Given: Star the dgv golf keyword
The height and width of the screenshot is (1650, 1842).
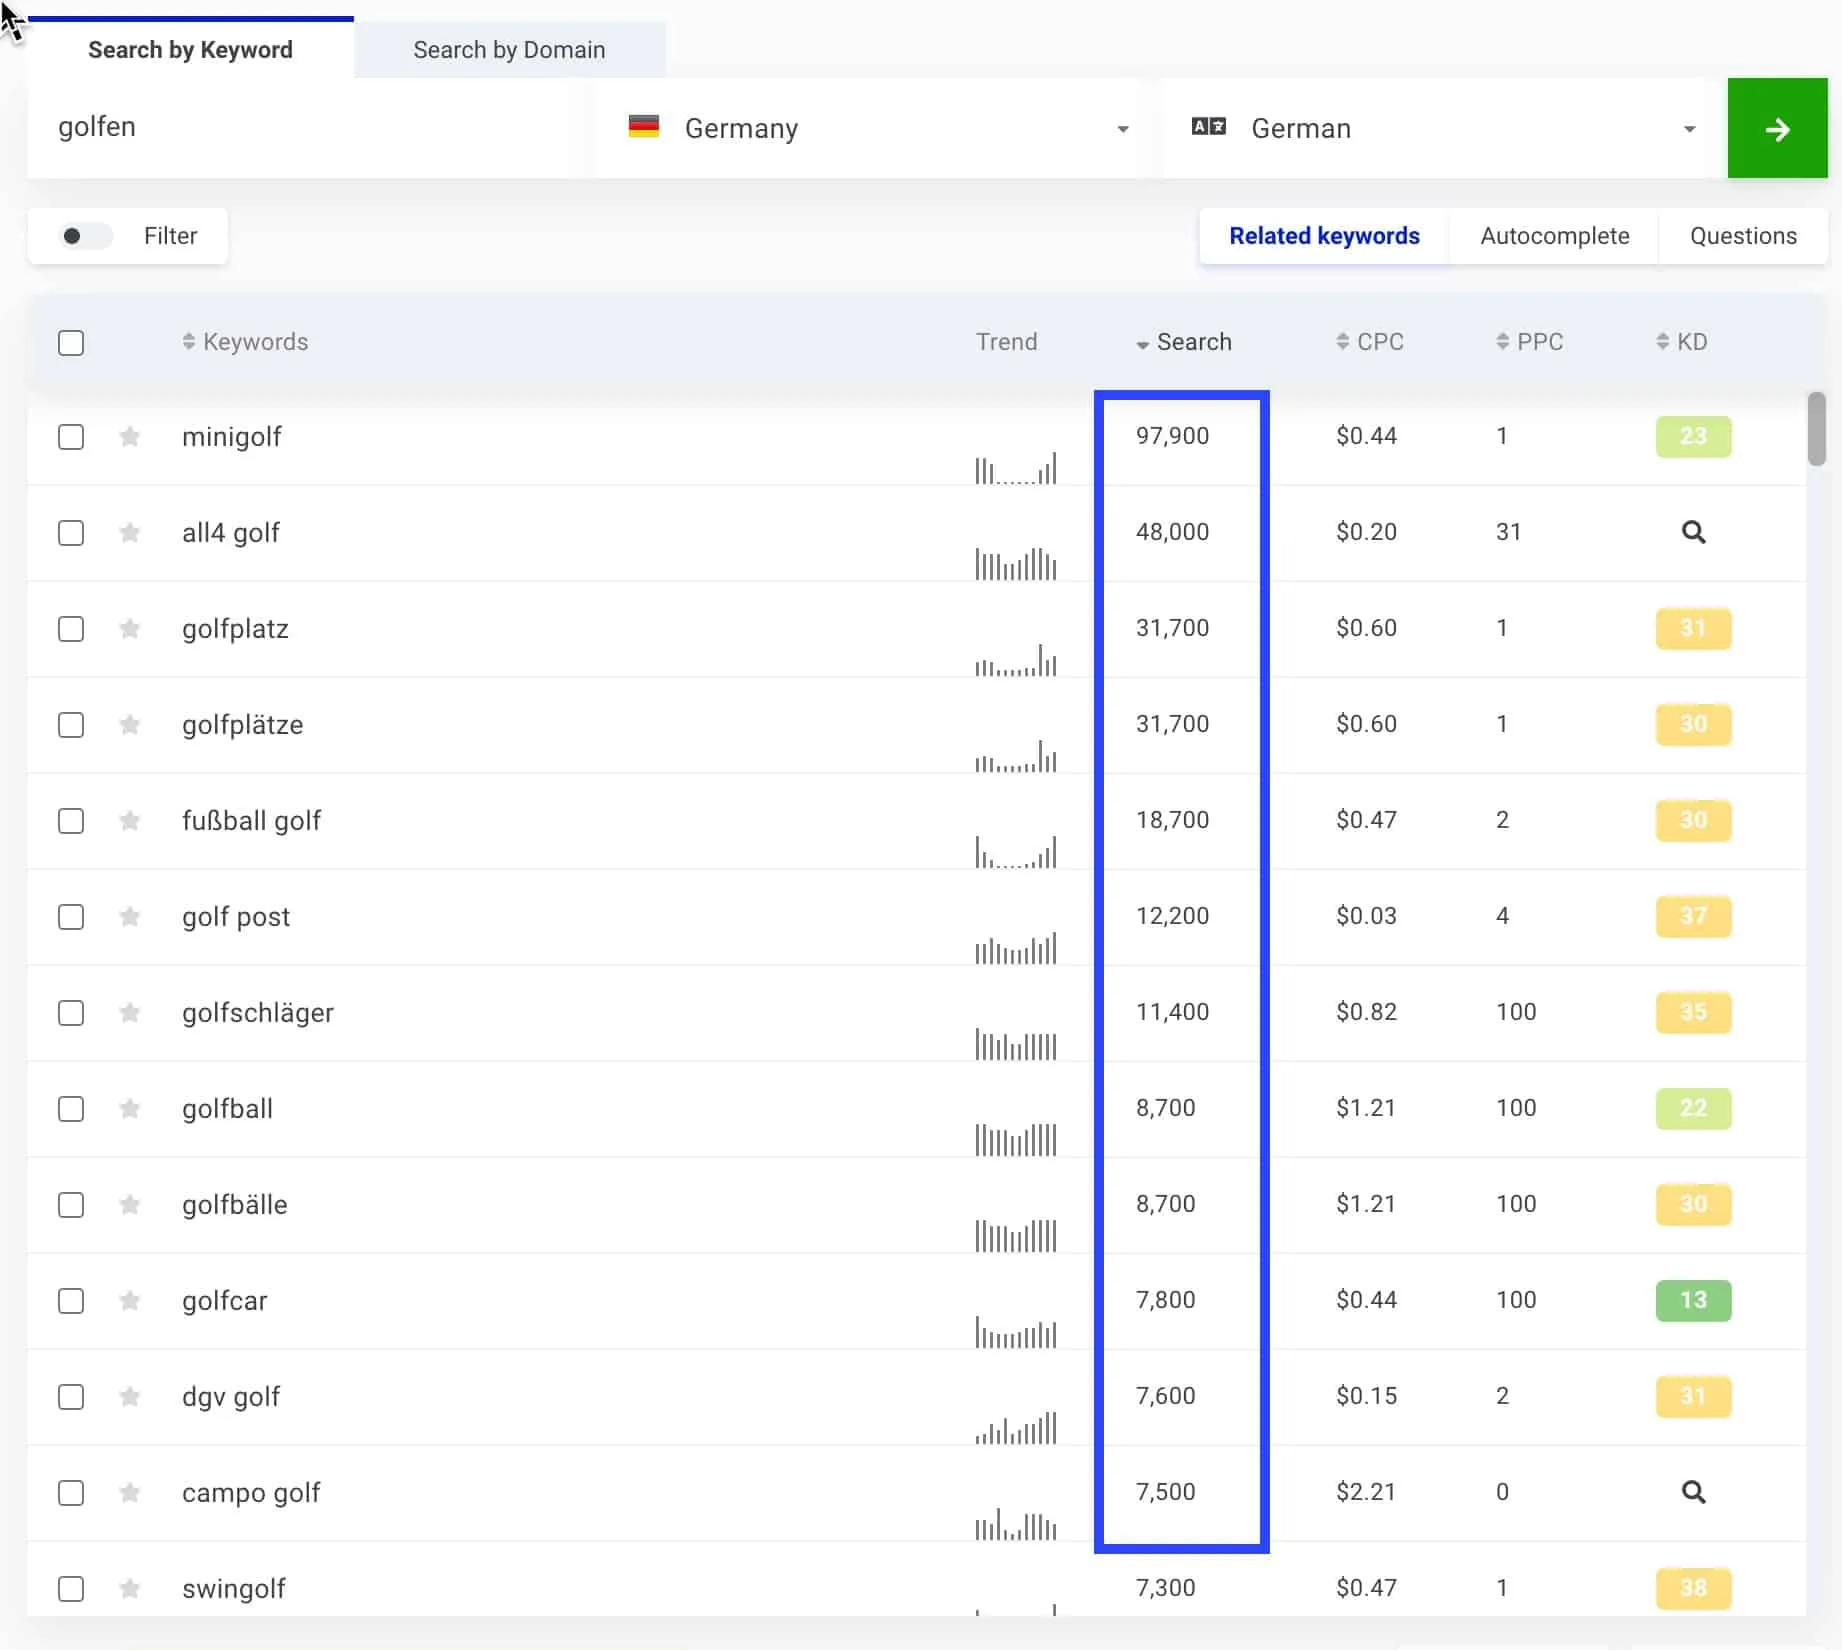Looking at the screenshot, I should [129, 1397].
